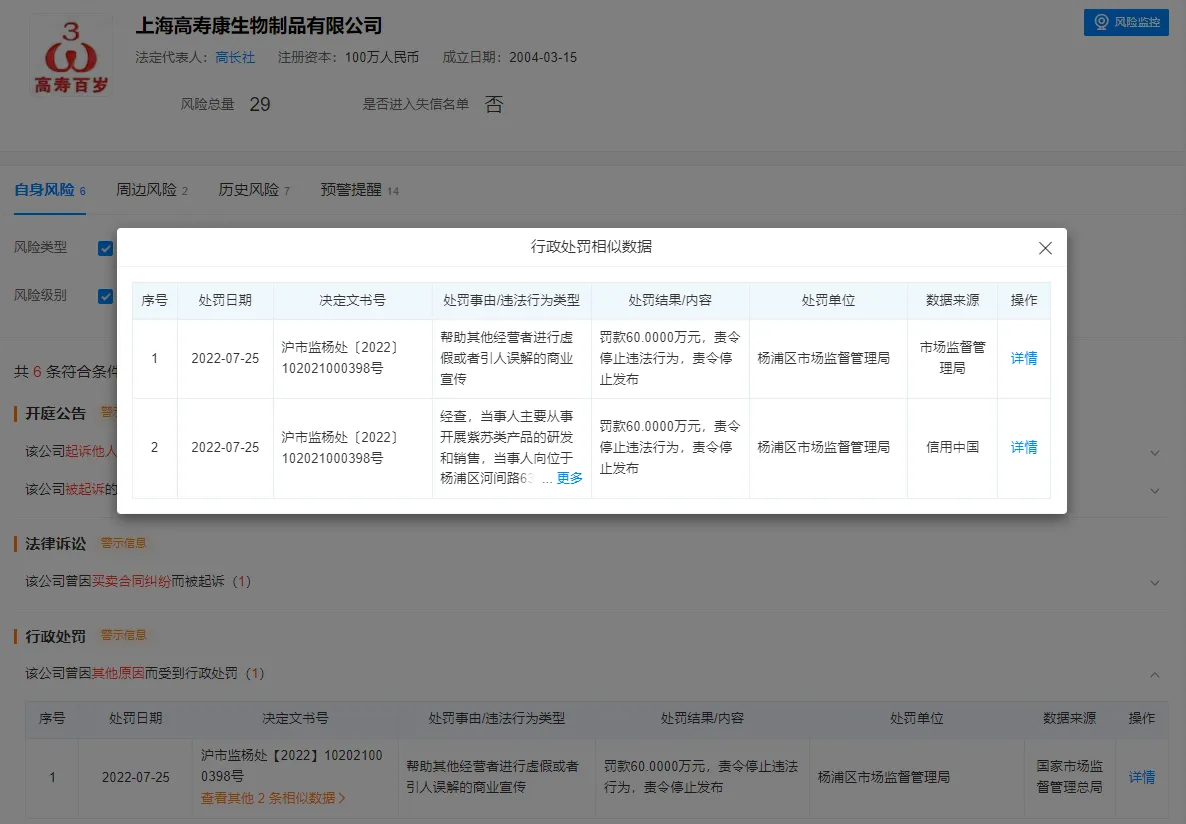Viewport: 1186px width, 824px height.
Task: Expand 更多 text in second penalty row
Action: tap(569, 478)
